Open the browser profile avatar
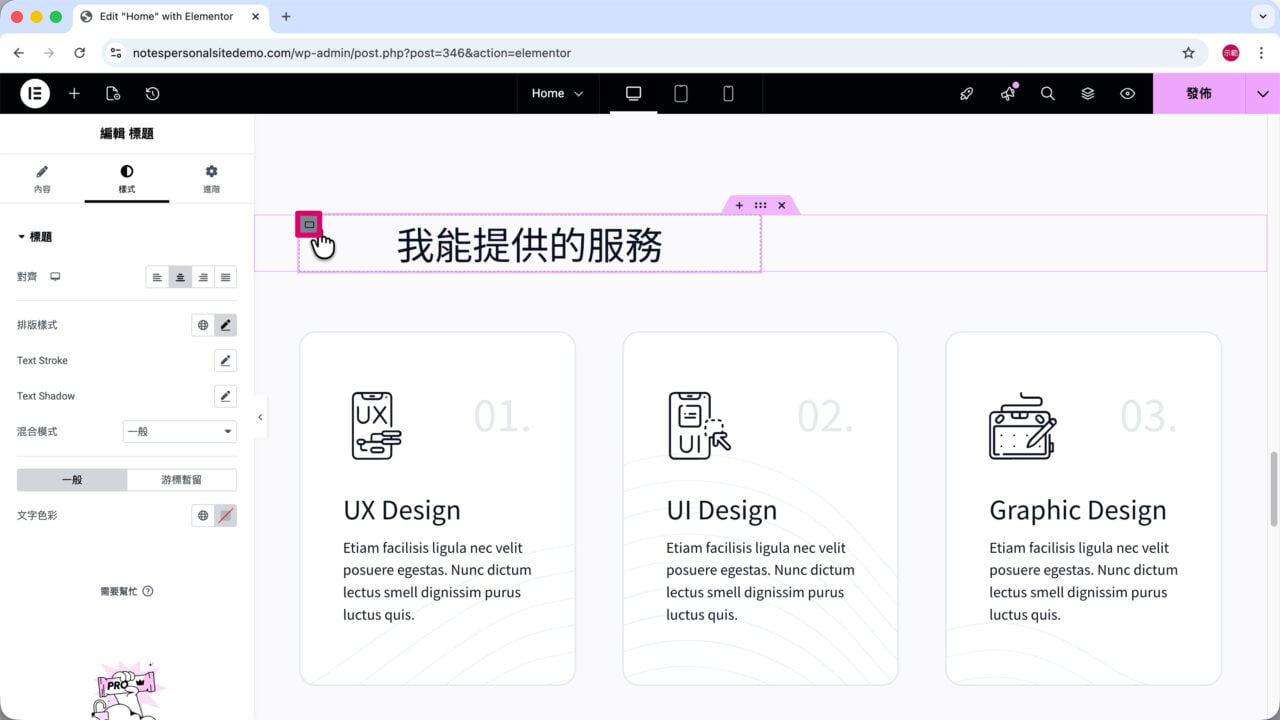The image size is (1280, 720). (x=1230, y=53)
